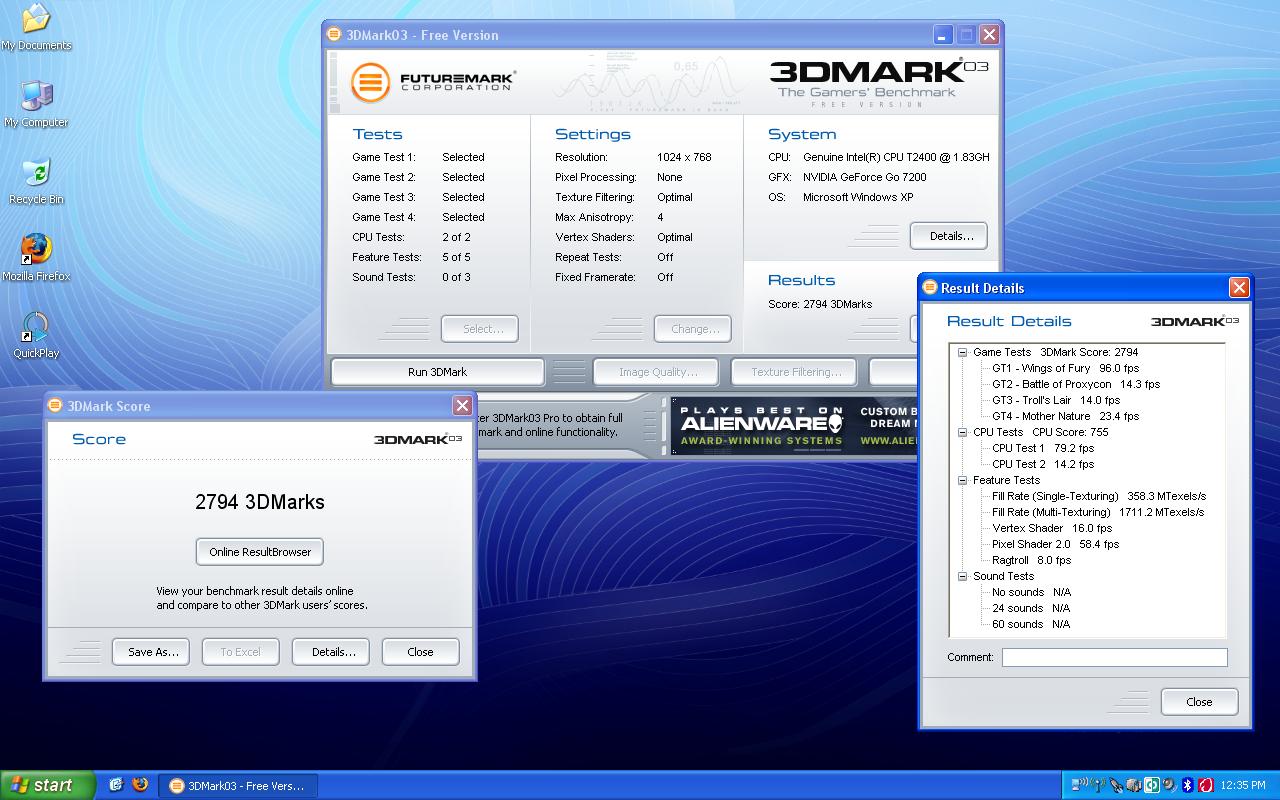Select Pixel Shader 2.0 result row
This screenshot has height=800, width=1280.
coord(1055,544)
